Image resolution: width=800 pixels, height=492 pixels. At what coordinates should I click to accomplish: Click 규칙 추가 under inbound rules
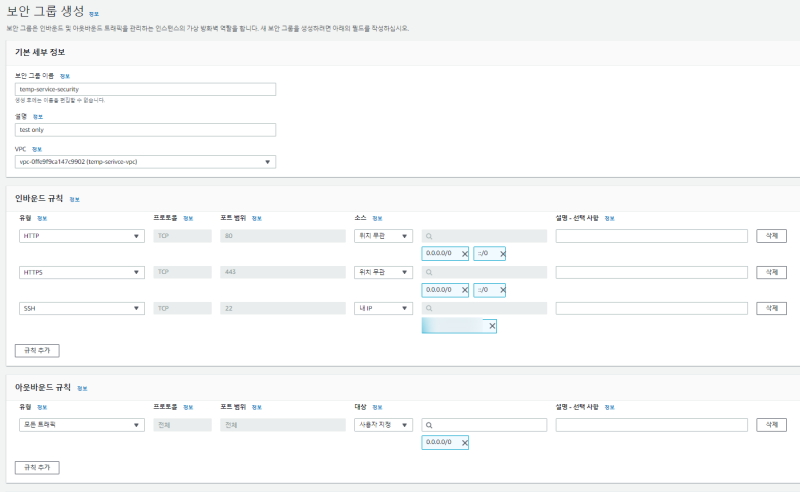point(38,350)
